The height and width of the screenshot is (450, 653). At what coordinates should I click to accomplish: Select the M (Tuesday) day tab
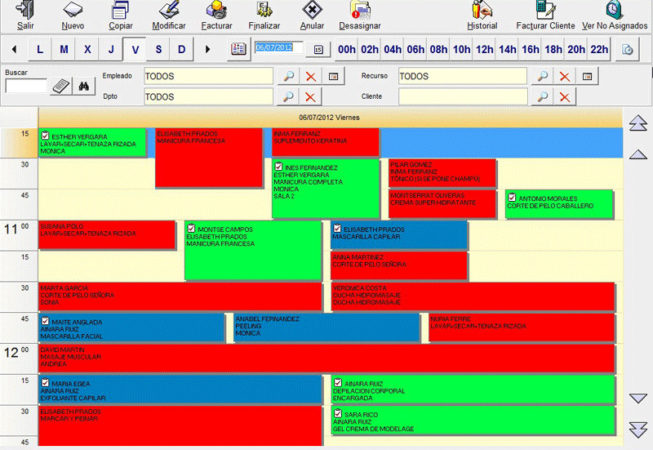64,50
